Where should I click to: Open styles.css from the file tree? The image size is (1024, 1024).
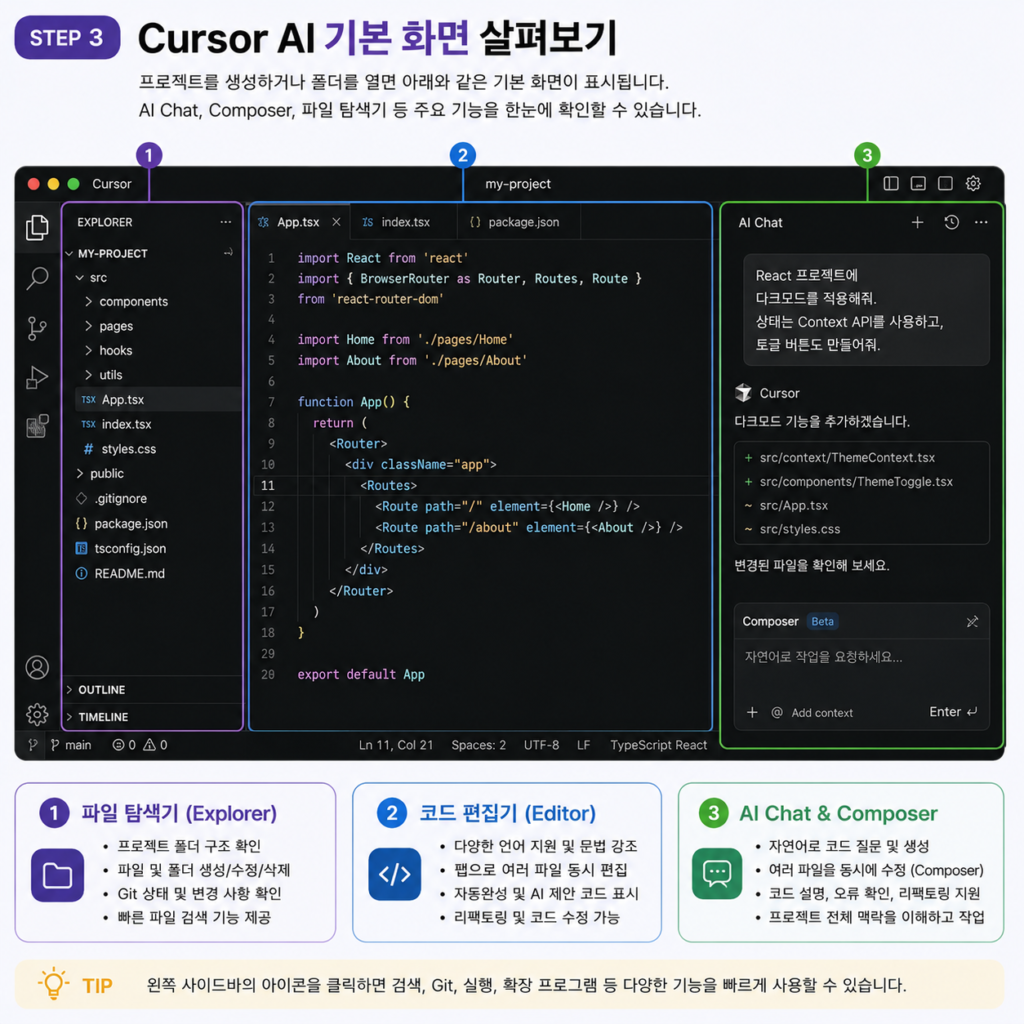point(128,449)
